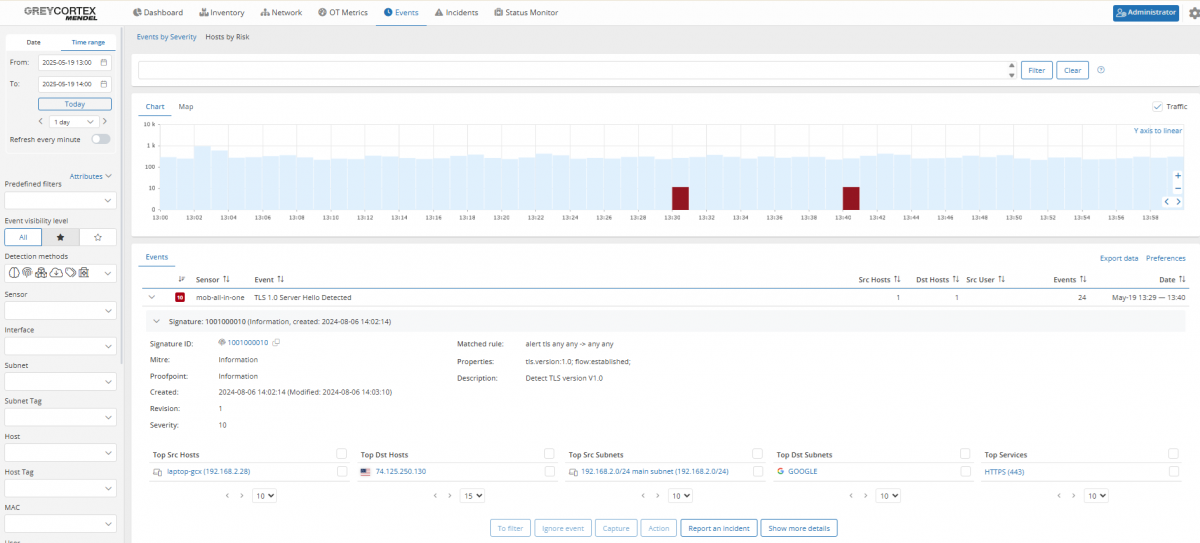The height and width of the screenshot is (543, 1200).
Task: Check the GOOGLE subnet checkbox
Action: (965, 471)
